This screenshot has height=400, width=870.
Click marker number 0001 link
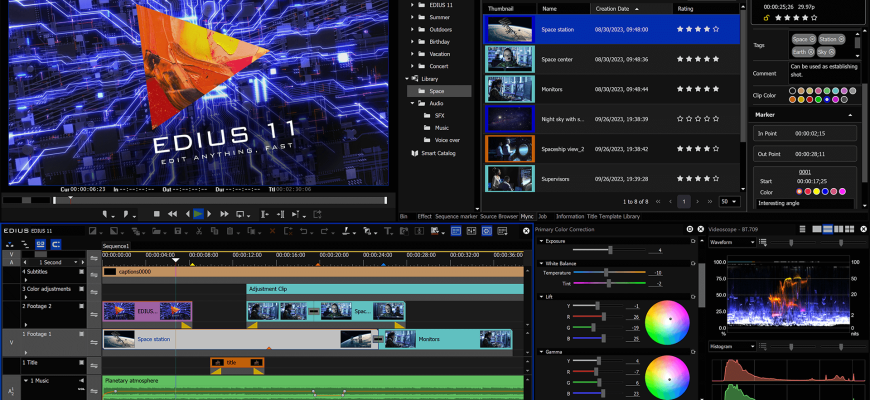[x=805, y=172]
